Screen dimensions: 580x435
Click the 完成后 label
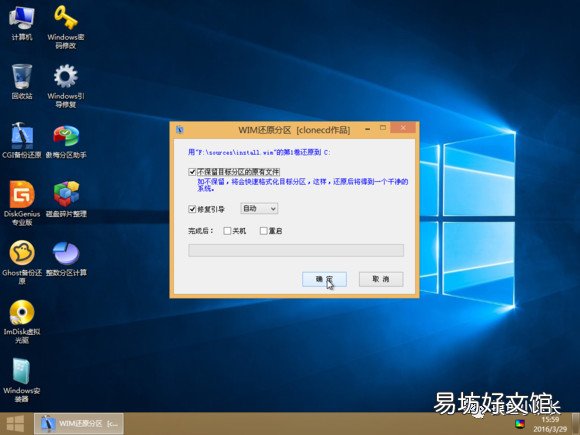pyautogui.click(x=200, y=231)
